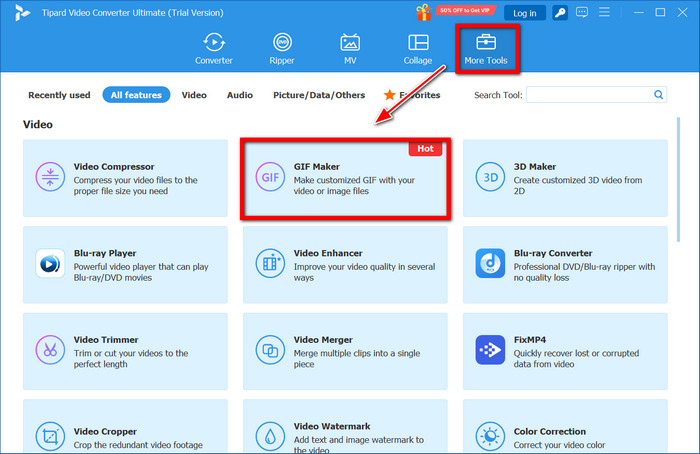Click the More Tools toolbox icon
700x454 pixels.
(486, 43)
